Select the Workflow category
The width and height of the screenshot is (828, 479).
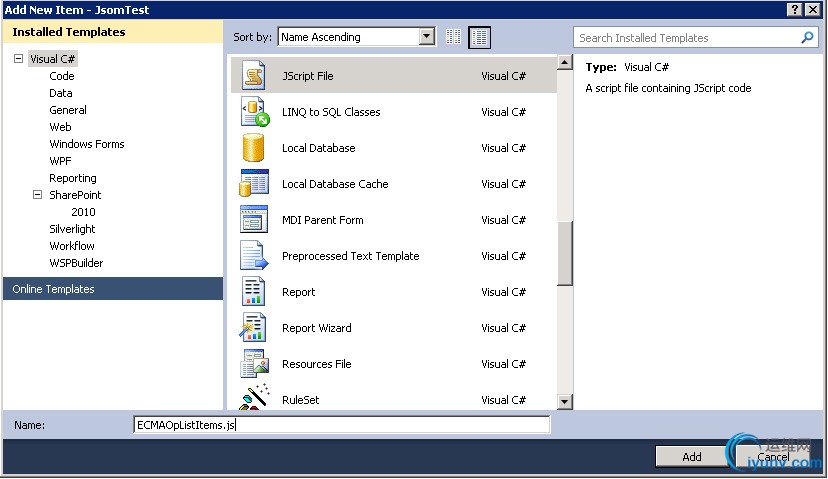[72, 246]
